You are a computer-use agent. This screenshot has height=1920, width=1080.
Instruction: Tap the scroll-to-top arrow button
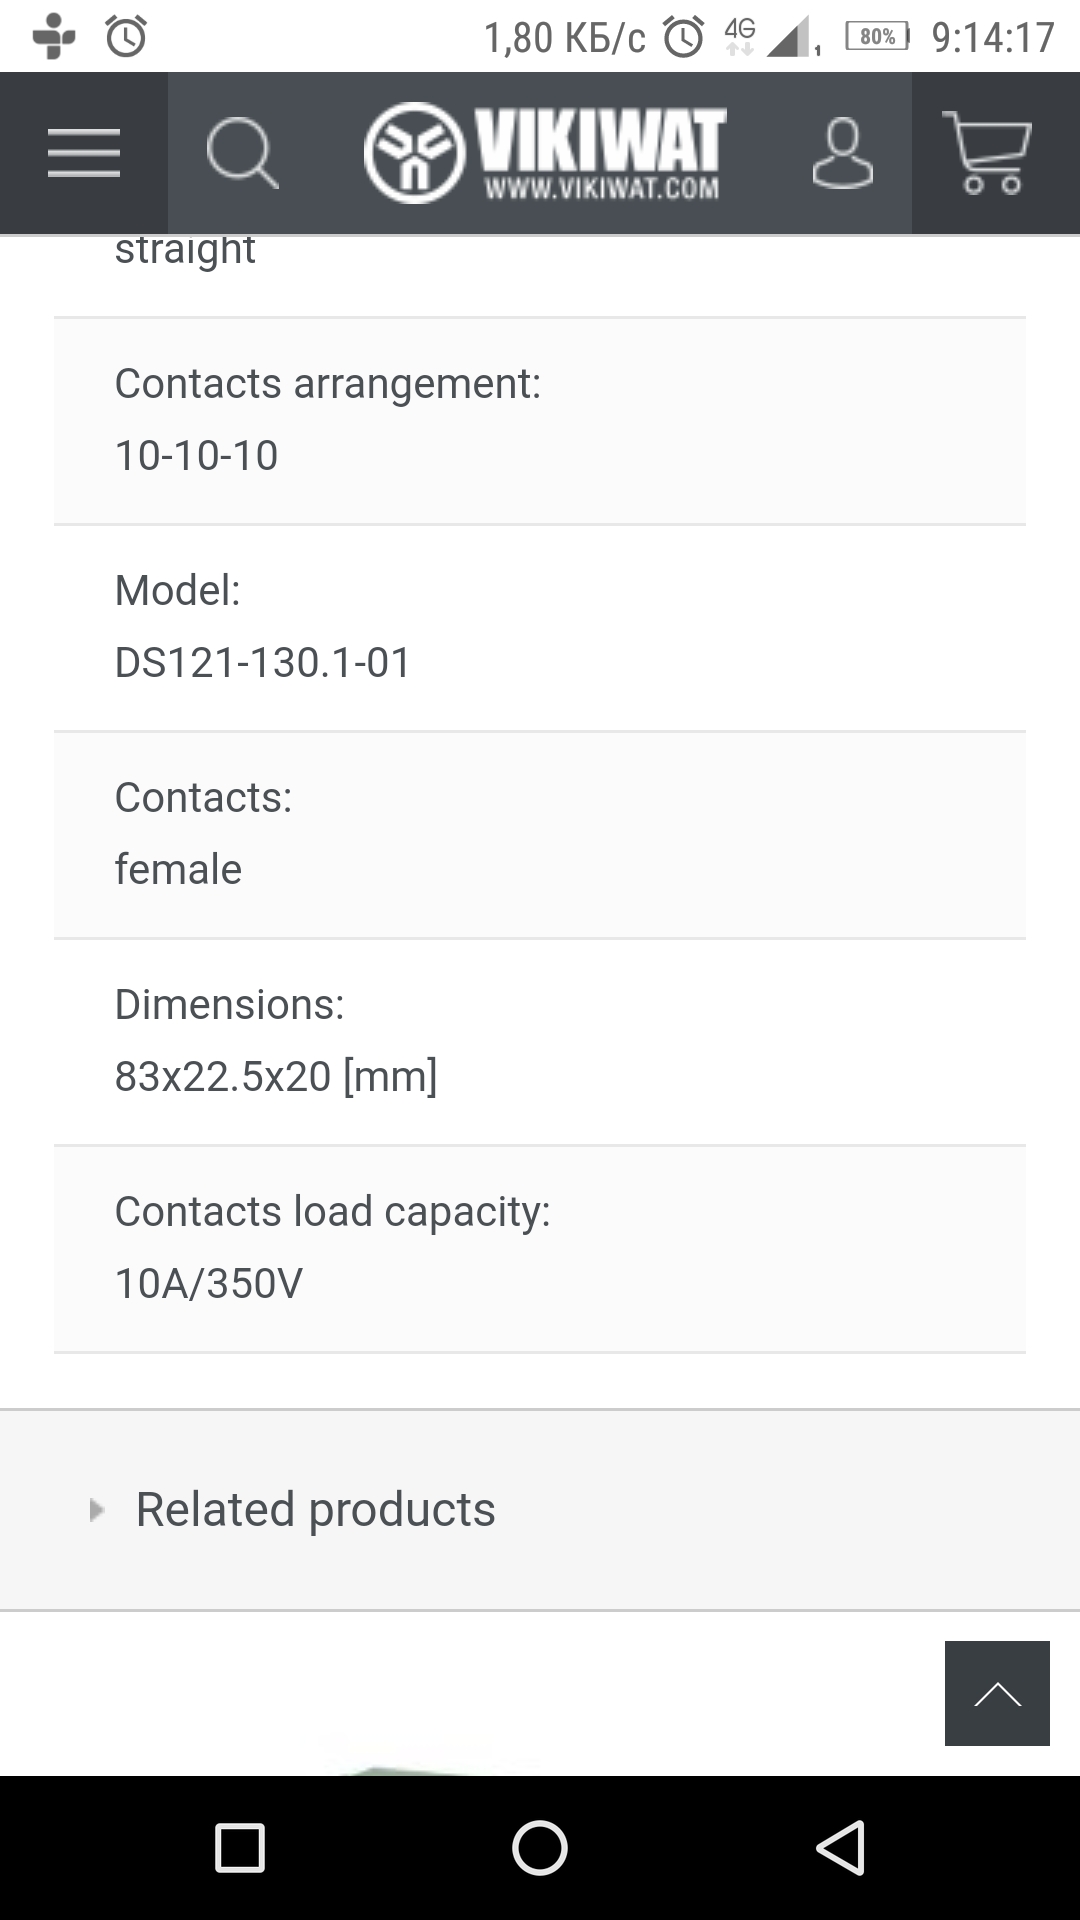point(997,1693)
